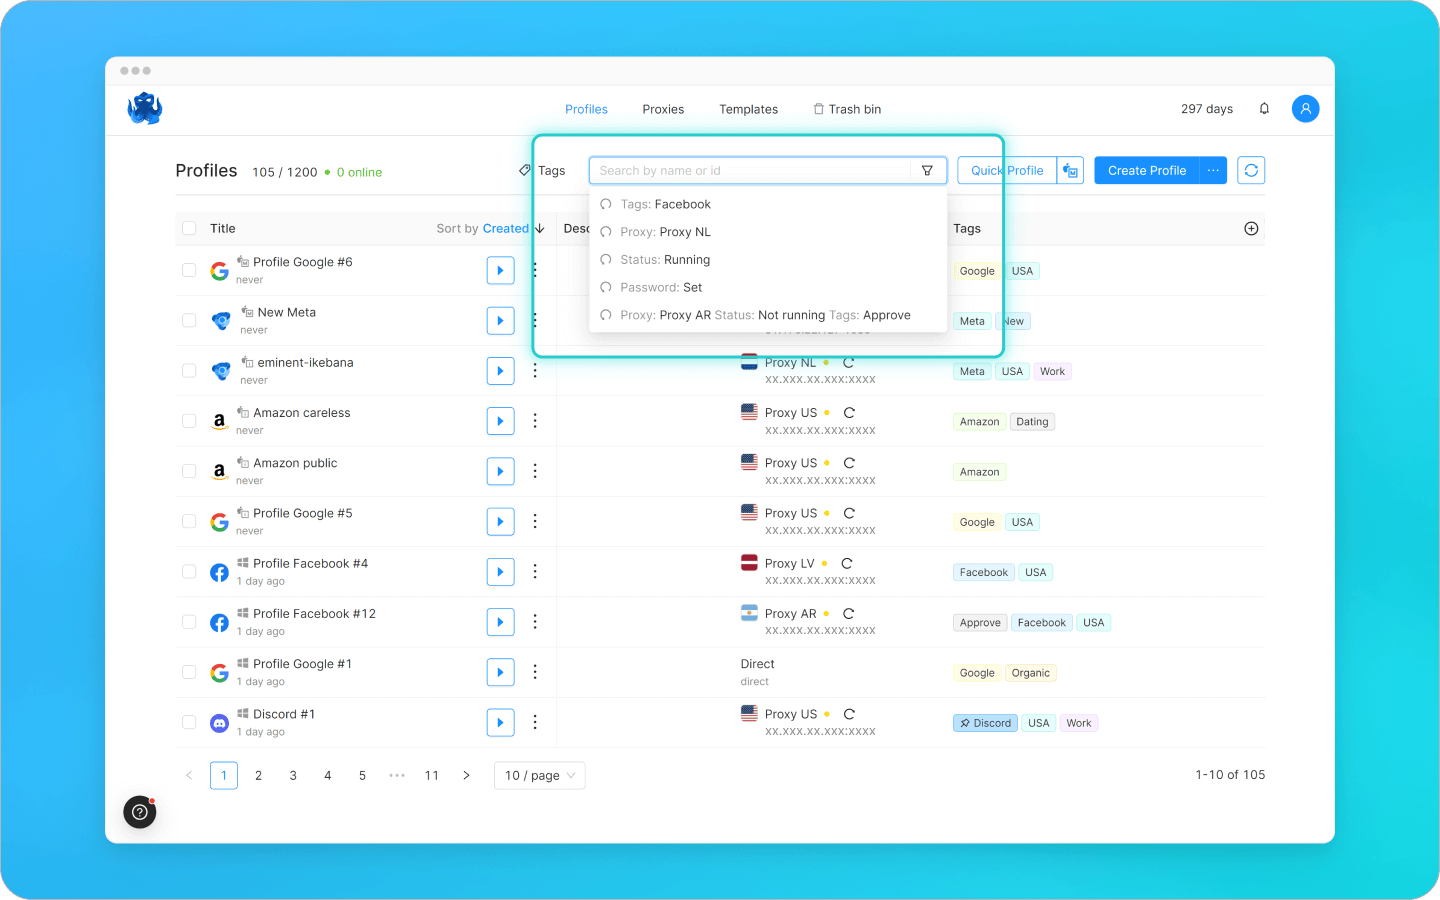
Task: Click the 297 days subscription text
Action: click(x=1206, y=109)
